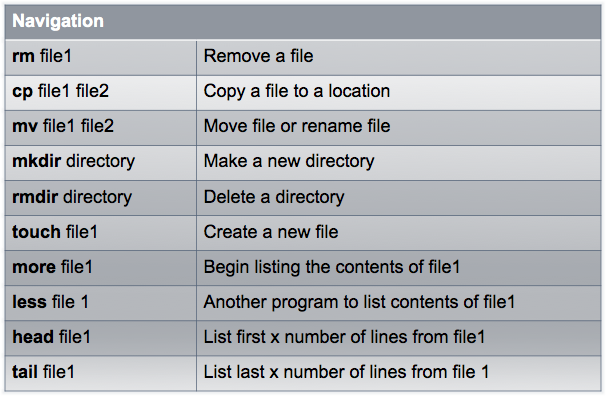Image resolution: width=606 pixels, height=396 pixels.
Task: Click 'Create a new file' description
Action: pos(271,232)
